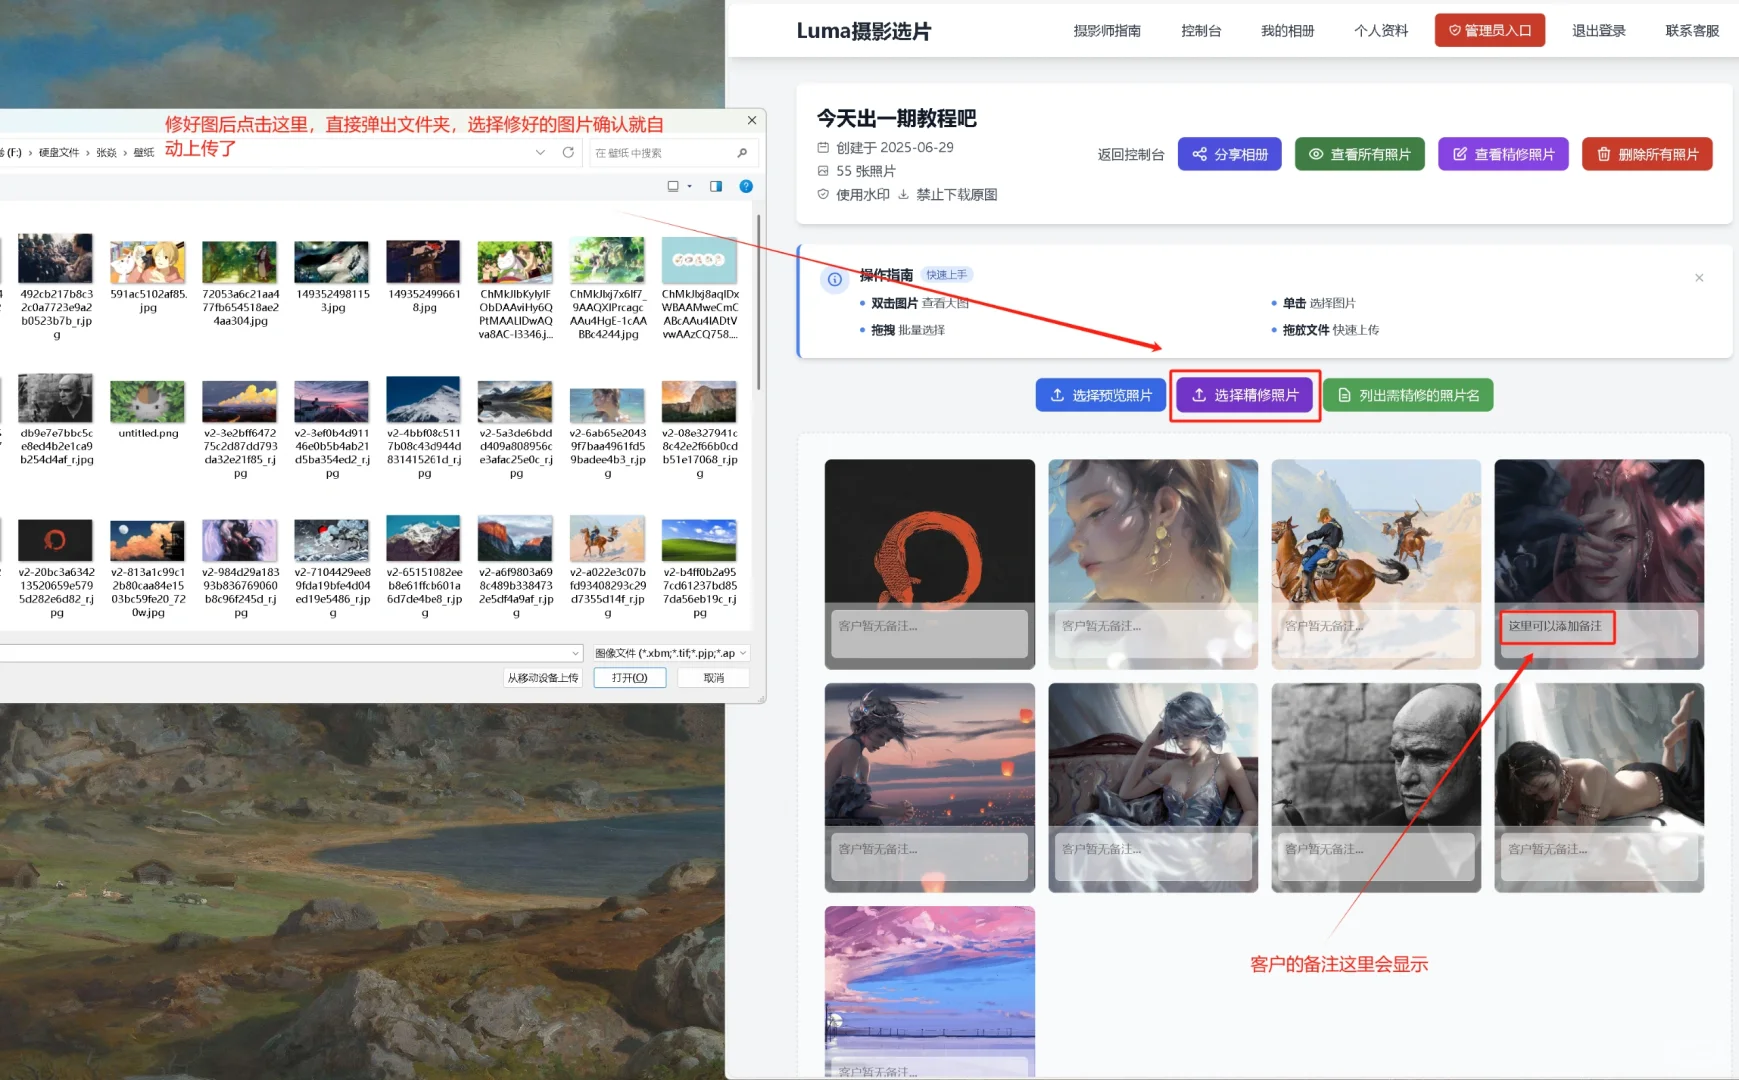1739x1080 pixels.
Task: Open 个人资料 nav item
Action: coord(1381,31)
